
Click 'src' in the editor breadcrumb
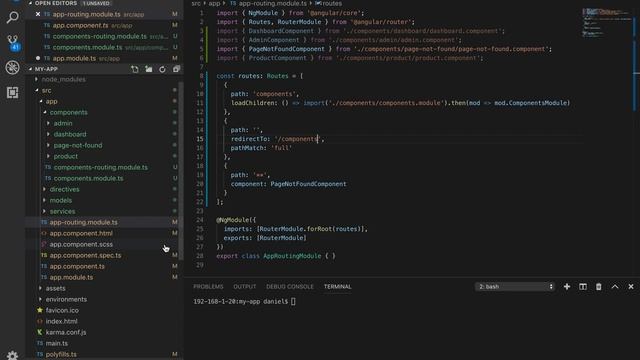(x=196, y=3)
